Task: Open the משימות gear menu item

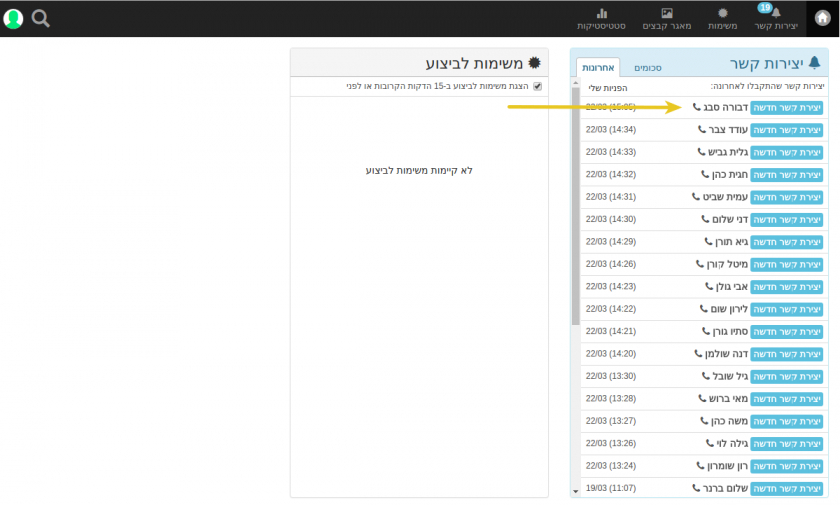Action: tap(722, 18)
